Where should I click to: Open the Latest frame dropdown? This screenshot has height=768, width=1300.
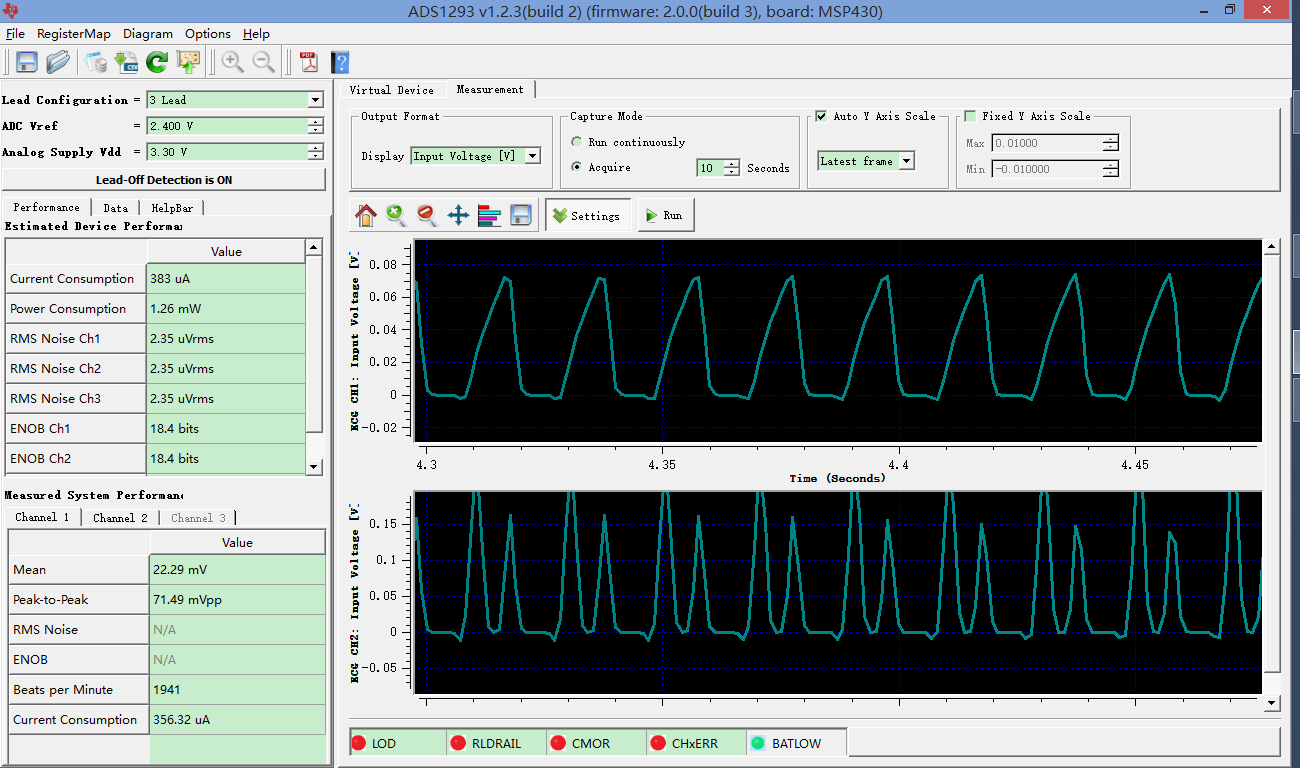tap(906, 161)
